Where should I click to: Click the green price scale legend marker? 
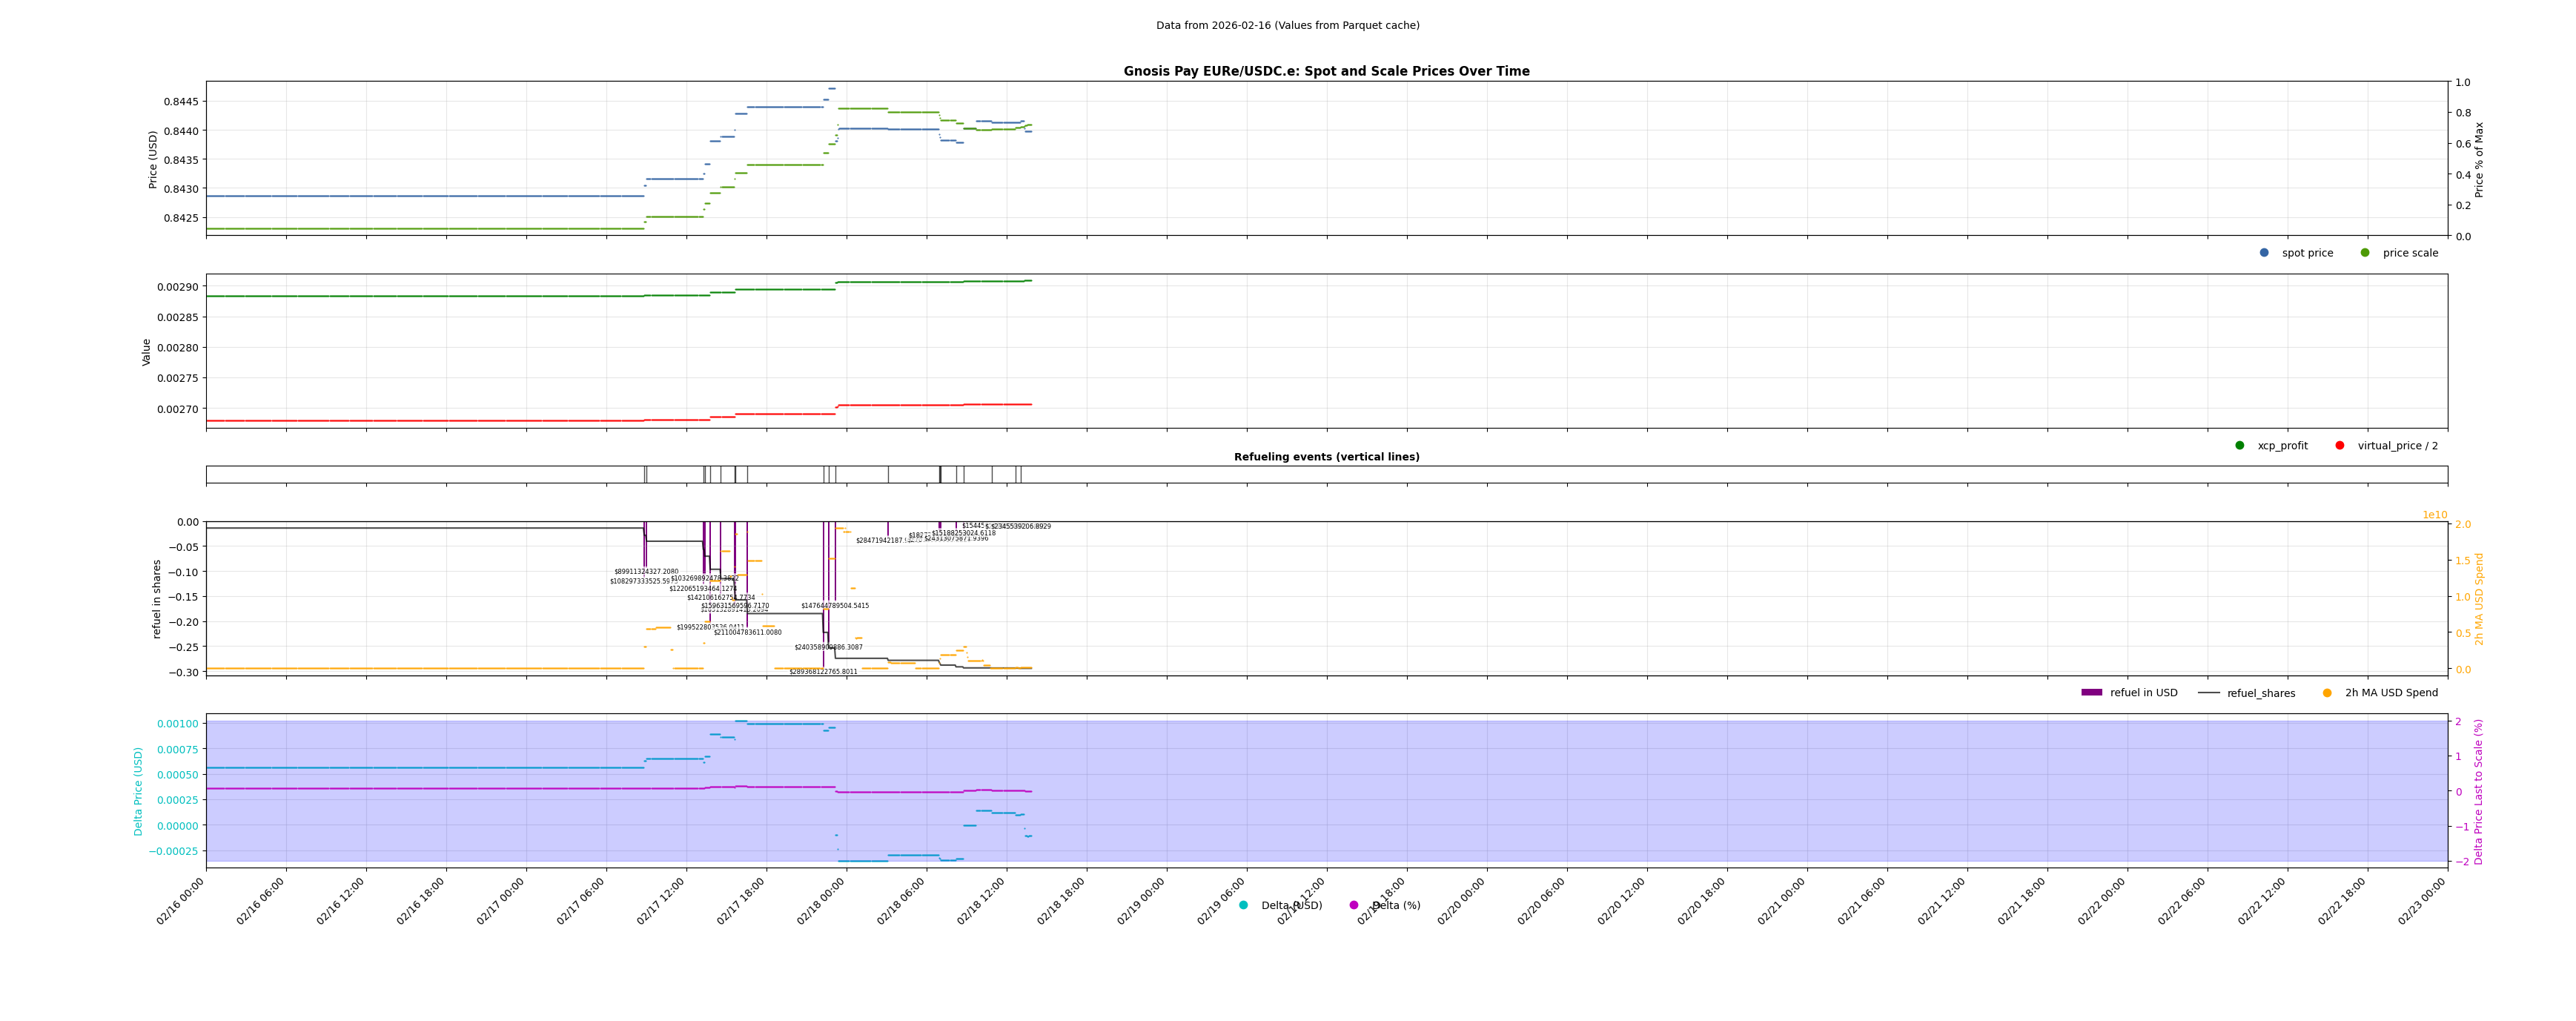coord(2365,253)
